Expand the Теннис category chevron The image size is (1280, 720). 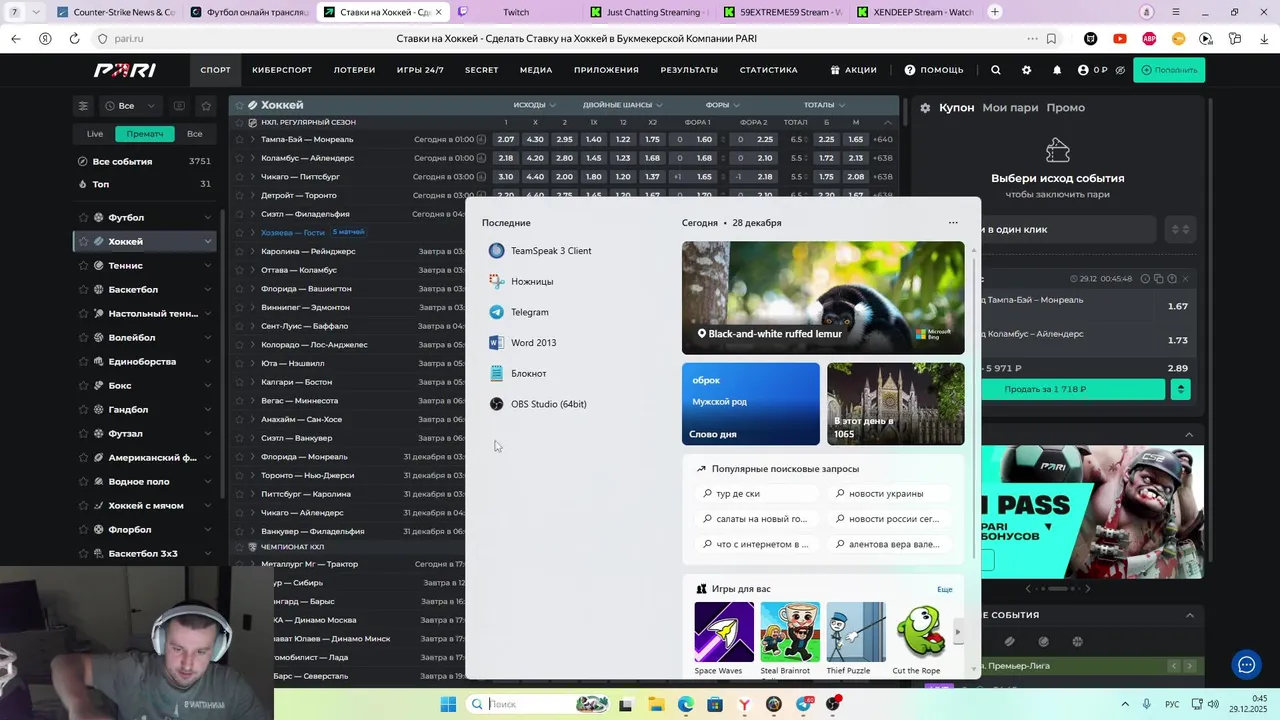click(x=208, y=265)
